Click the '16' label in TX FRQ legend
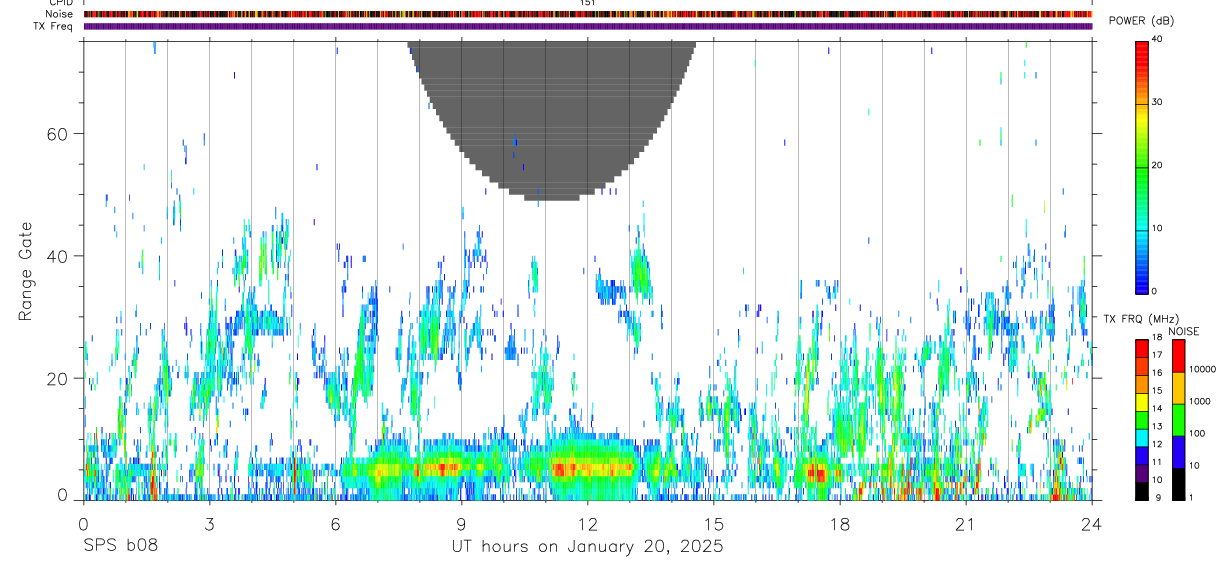Image resolution: width=1228 pixels, height=567 pixels. [x=1157, y=373]
